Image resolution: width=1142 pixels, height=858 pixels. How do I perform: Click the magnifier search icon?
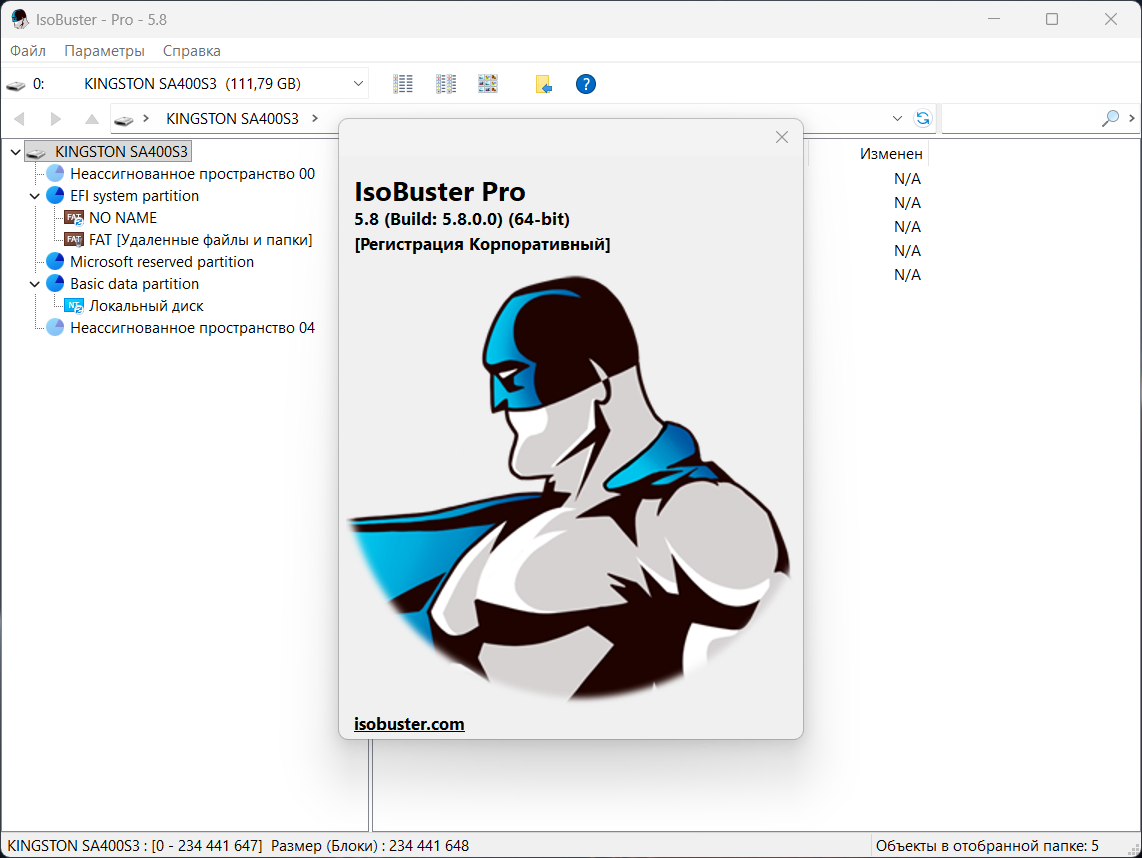click(1110, 119)
